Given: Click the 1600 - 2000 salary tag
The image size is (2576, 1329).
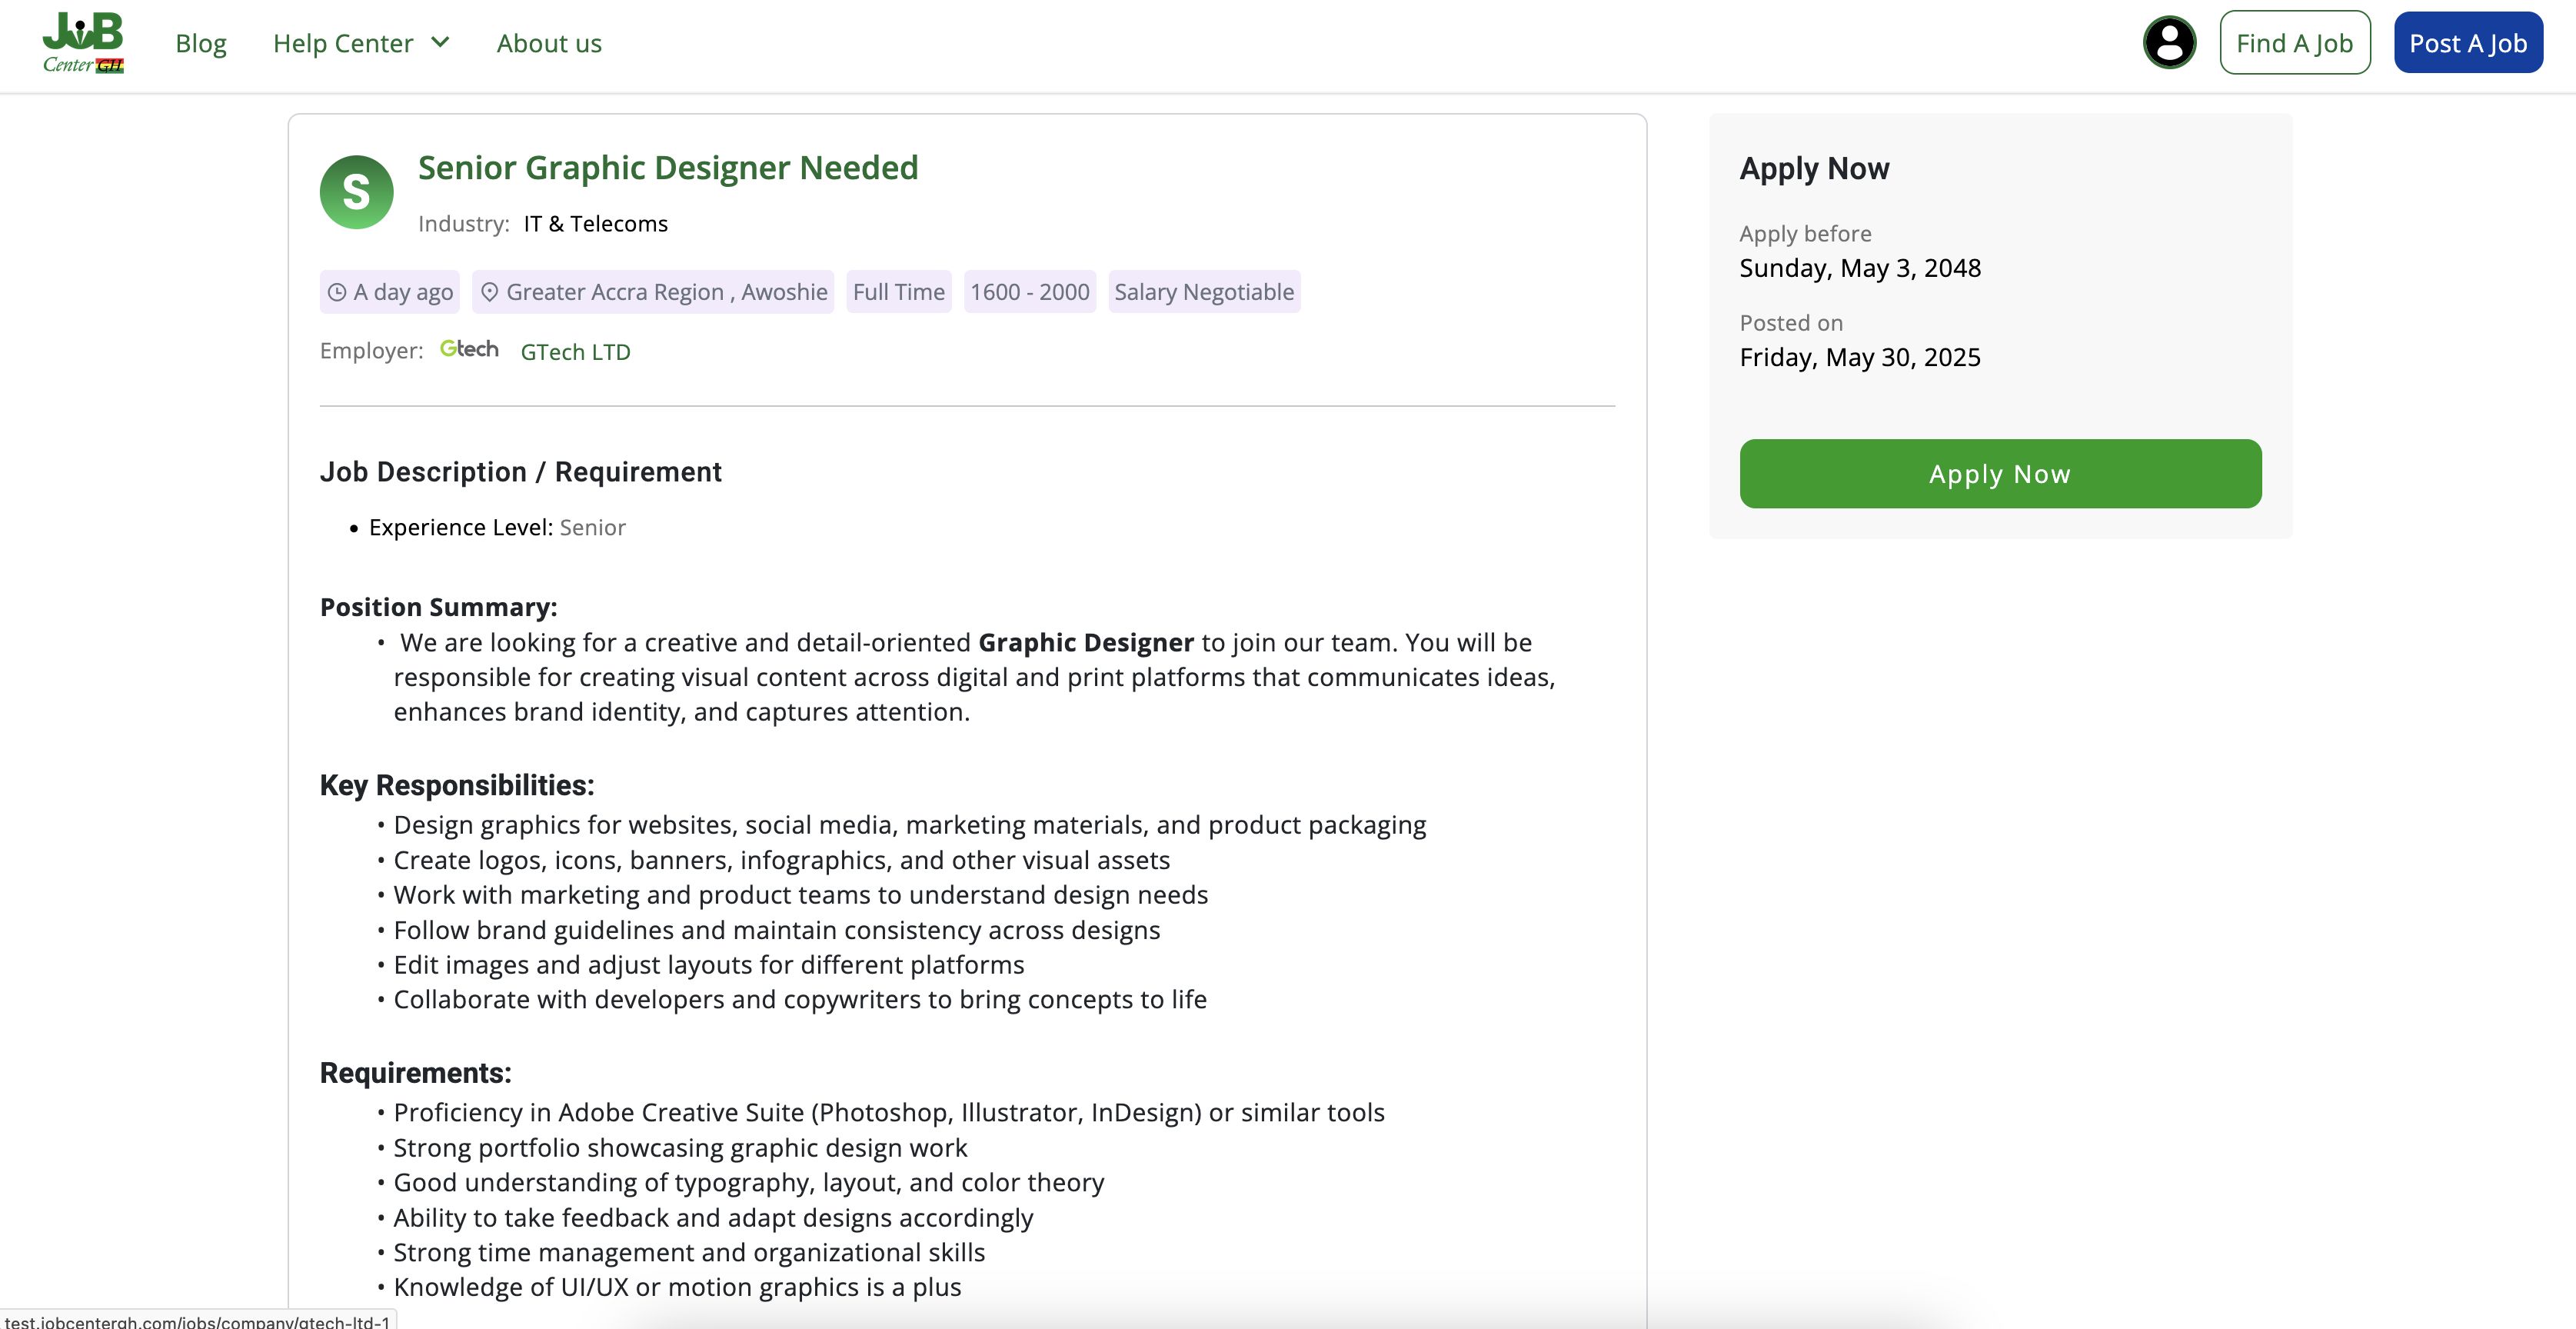Looking at the screenshot, I should point(1029,292).
